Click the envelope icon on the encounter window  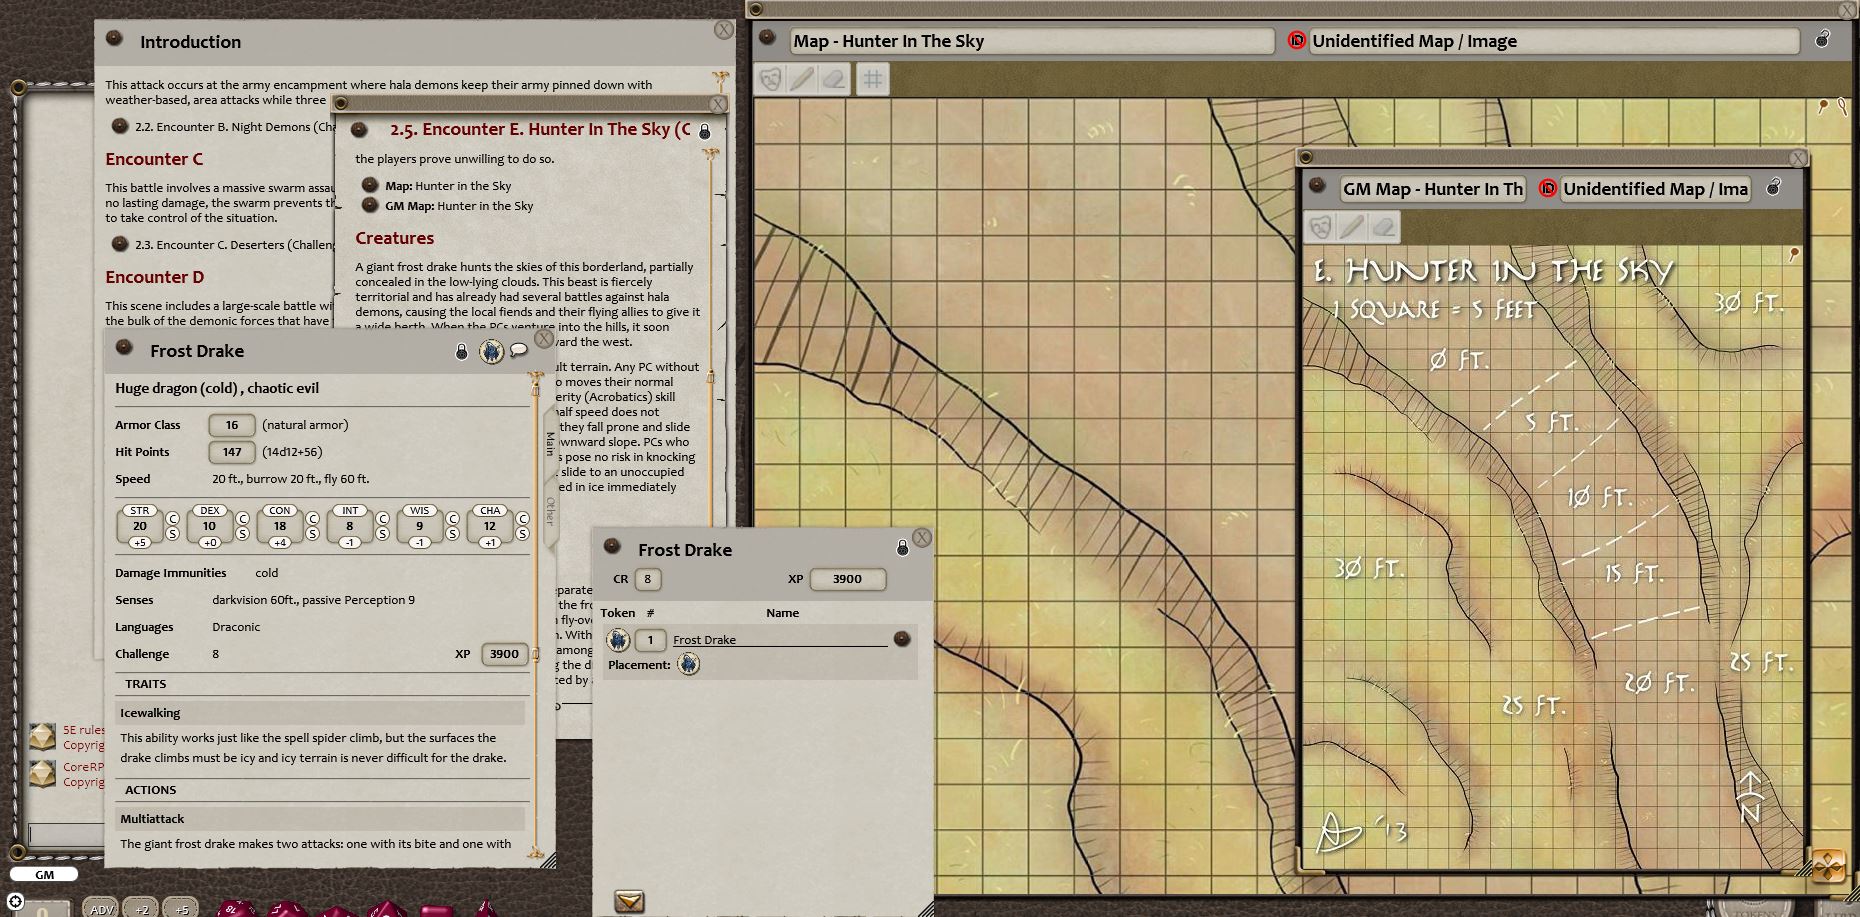point(630,900)
